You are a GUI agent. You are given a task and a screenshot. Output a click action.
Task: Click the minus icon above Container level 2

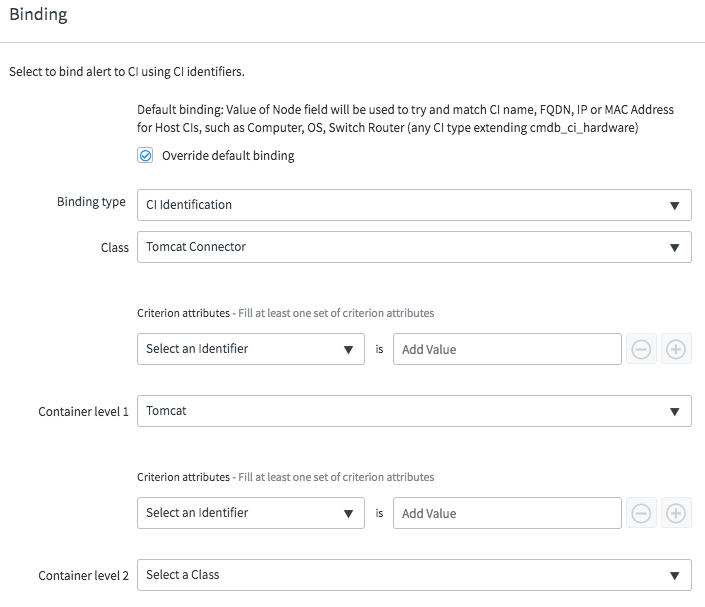point(641,513)
